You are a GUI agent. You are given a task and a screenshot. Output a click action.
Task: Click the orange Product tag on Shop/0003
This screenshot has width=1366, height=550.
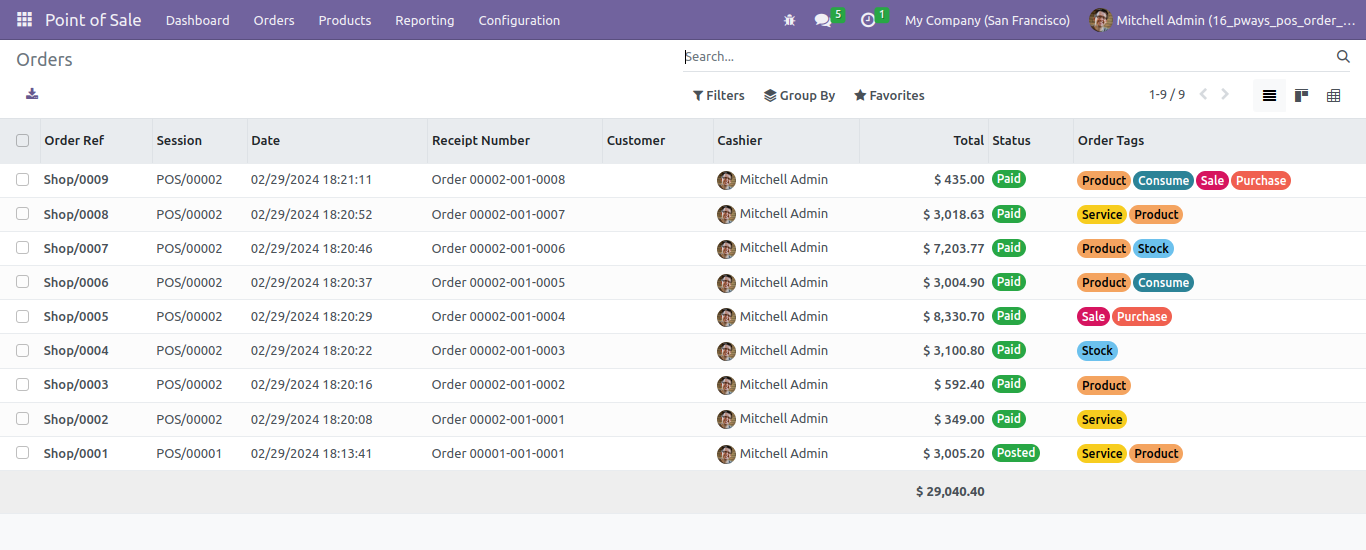coord(1104,385)
